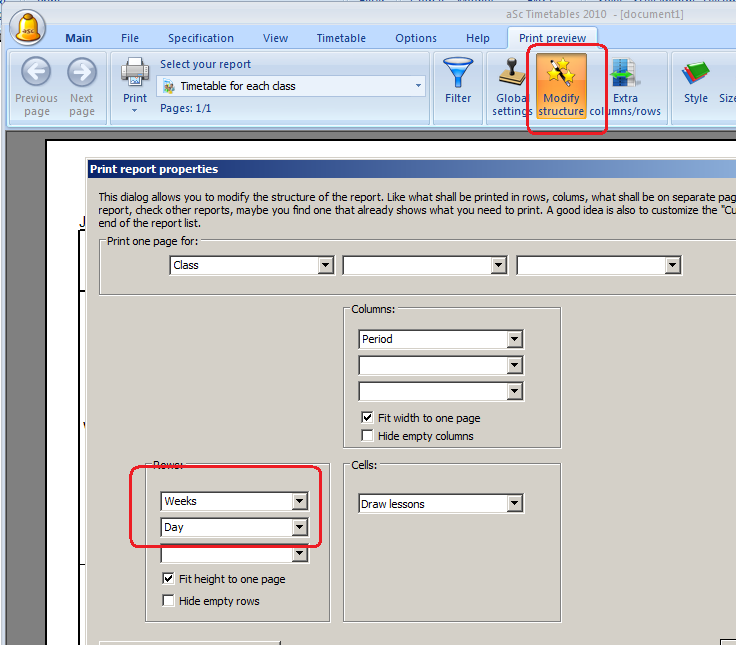Switch to the Specification tab

click(200, 38)
